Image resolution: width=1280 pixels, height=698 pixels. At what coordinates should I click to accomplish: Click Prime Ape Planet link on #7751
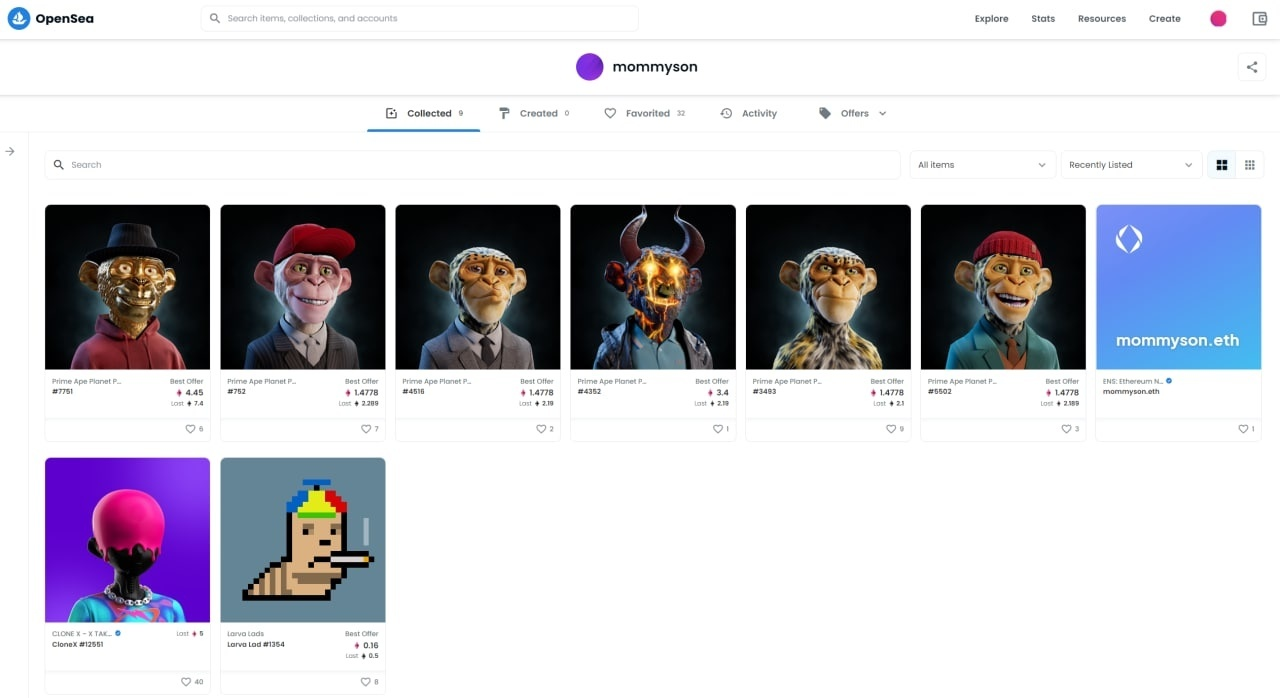pos(86,381)
